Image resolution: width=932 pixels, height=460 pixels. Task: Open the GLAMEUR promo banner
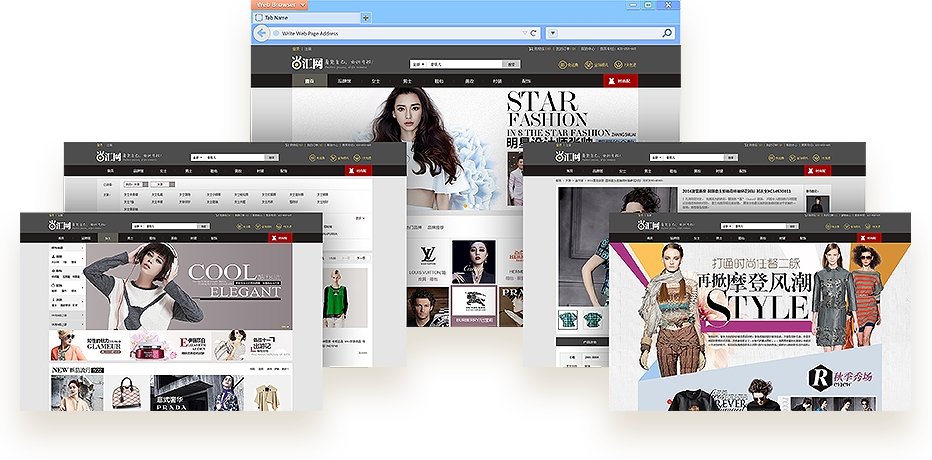tap(90, 345)
